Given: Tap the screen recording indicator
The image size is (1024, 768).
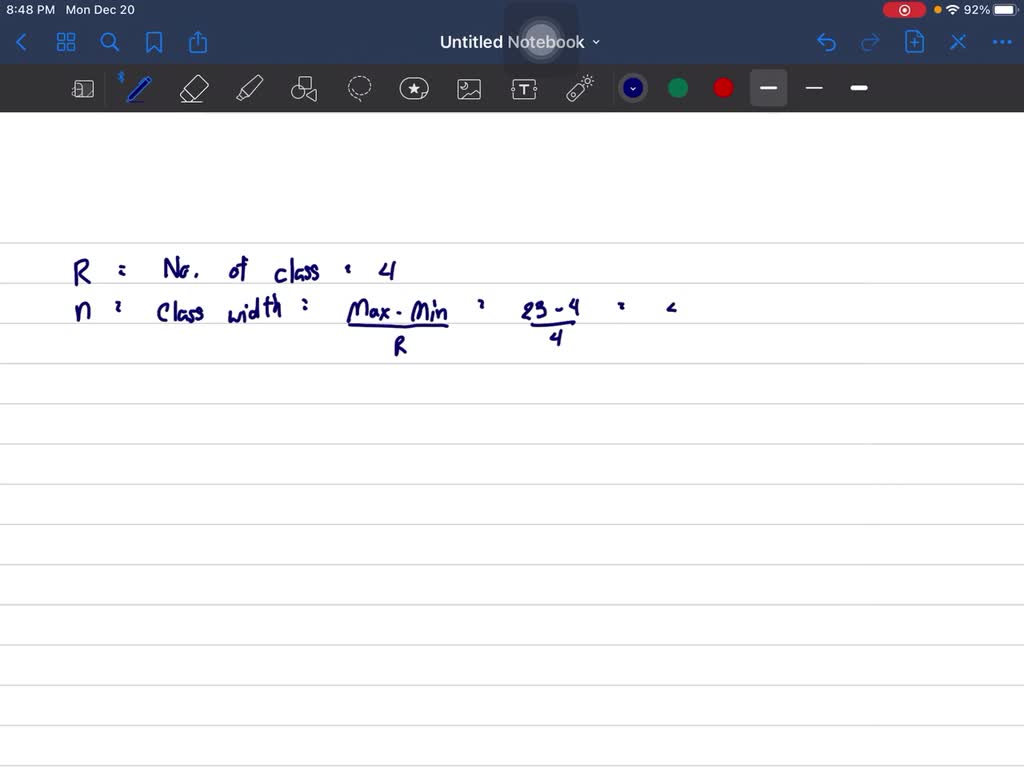Looking at the screenshot, I should tap(904, 10).
